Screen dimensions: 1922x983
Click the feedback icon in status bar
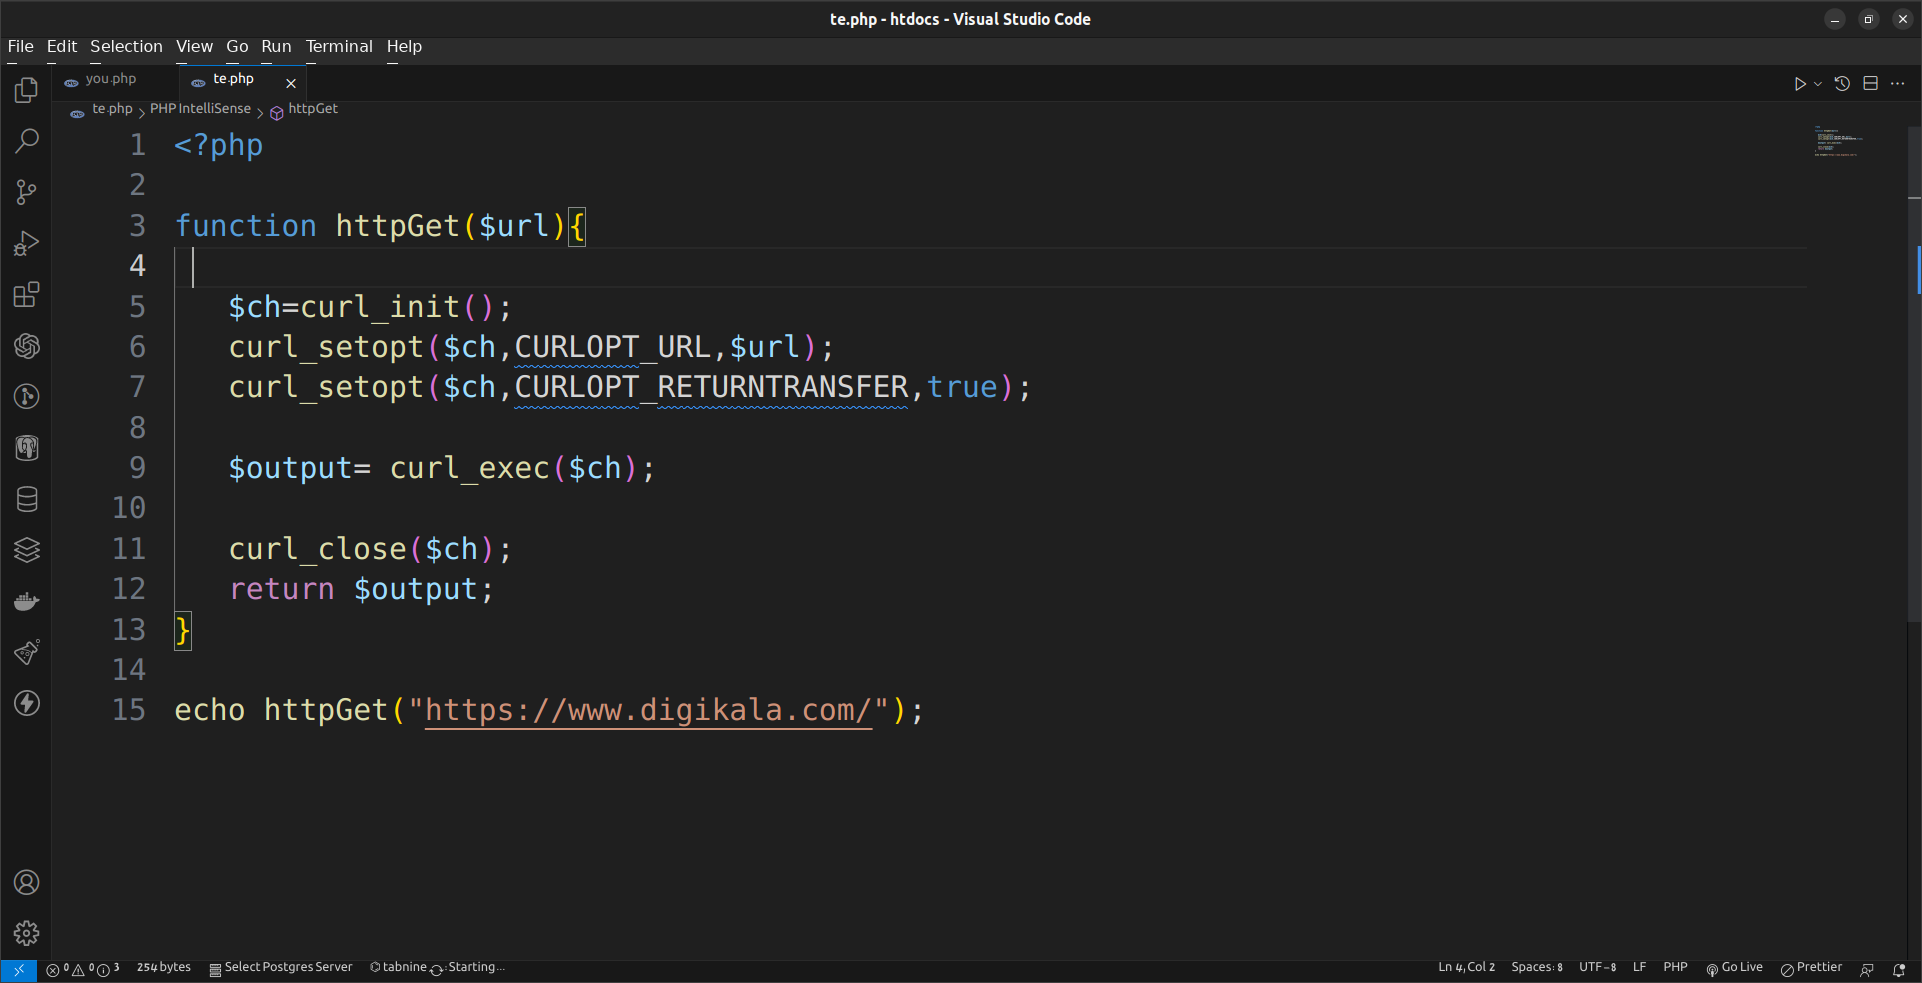pyautogui.click(x=1867, y=969)
